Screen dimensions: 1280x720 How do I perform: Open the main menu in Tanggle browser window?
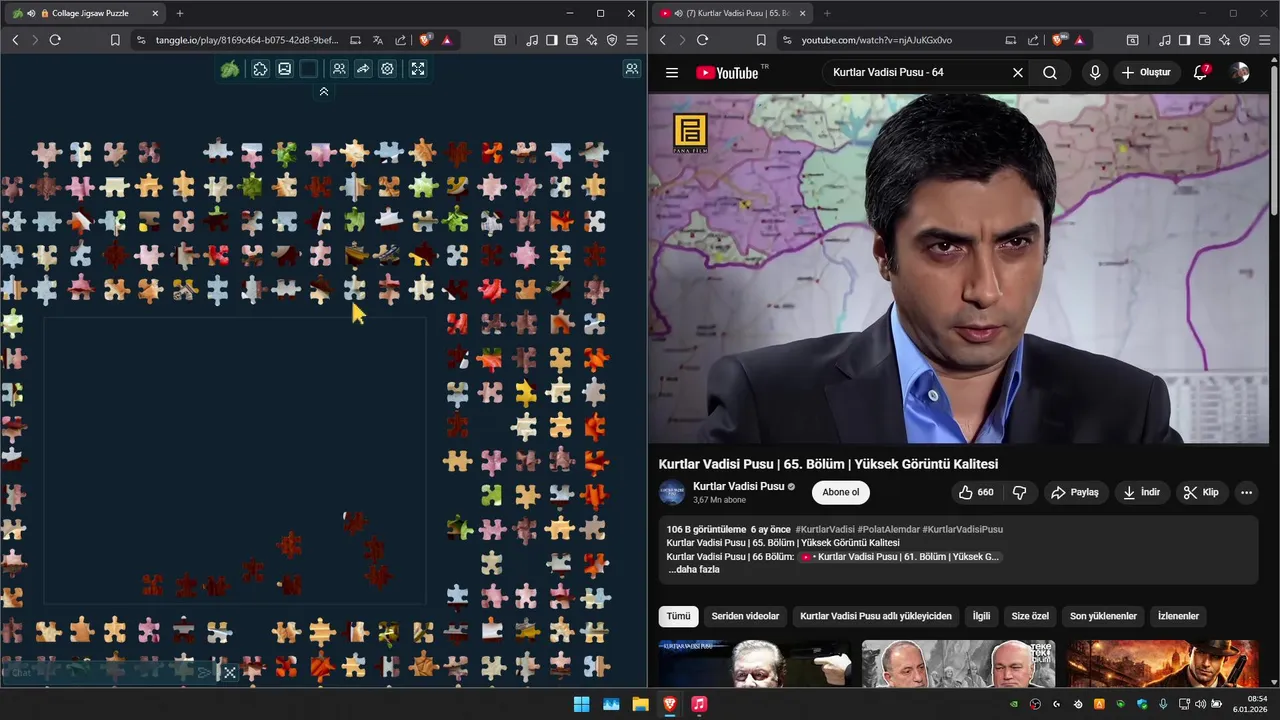[x=632, y=40]
